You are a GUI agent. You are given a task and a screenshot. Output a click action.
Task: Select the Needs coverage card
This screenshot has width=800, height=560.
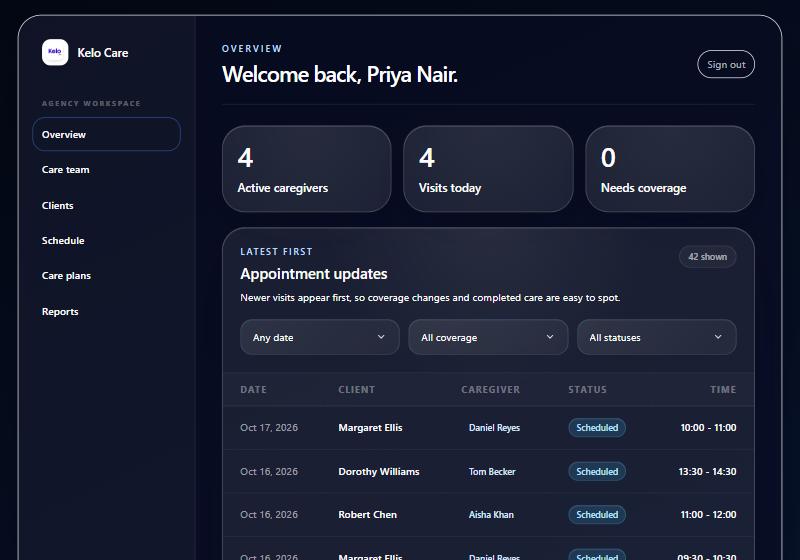coord(670,169)
